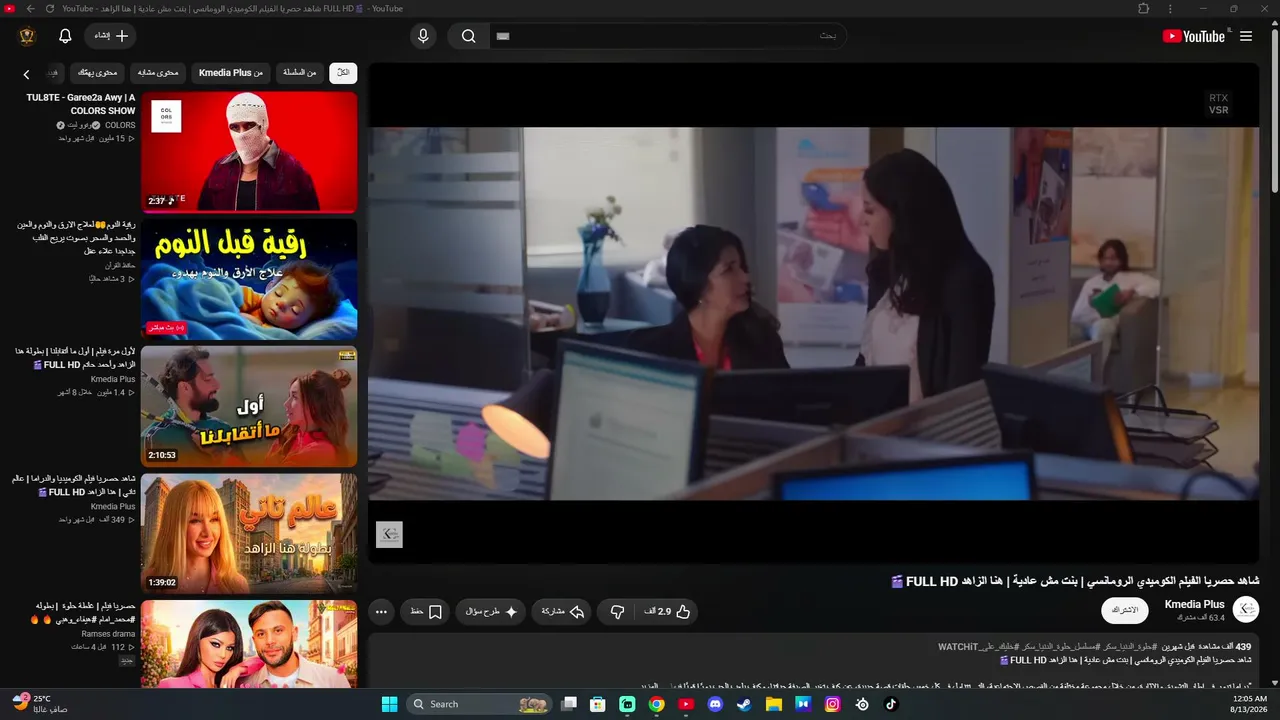Open the three-dot more actions menu

381,611
